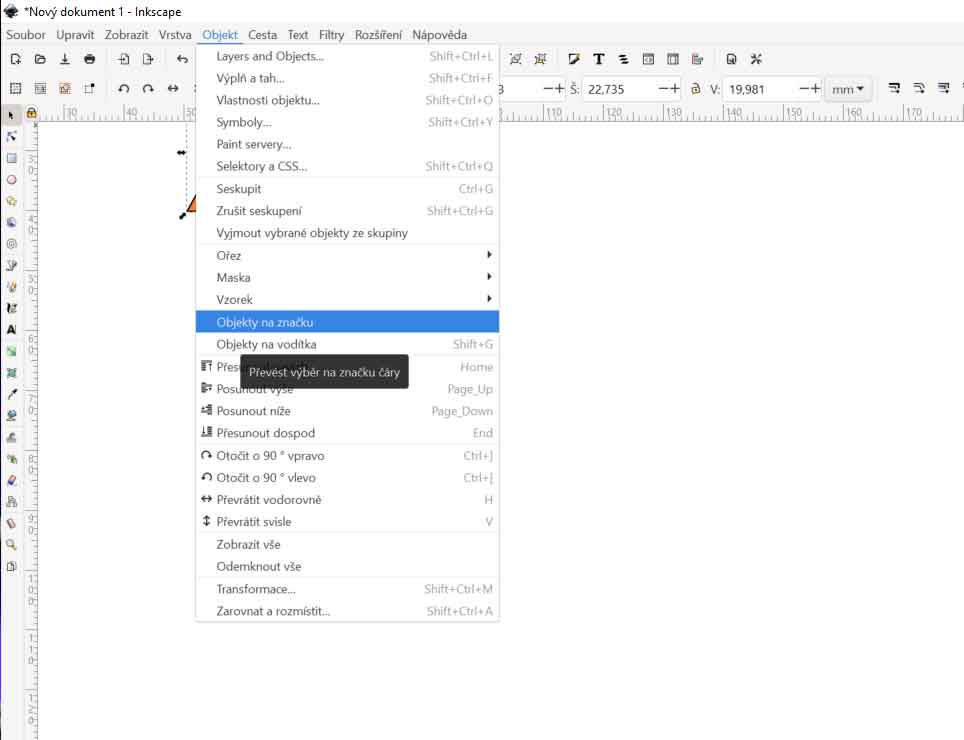Select the Node editing tool
Screen dimensions: 964x740
pos(12,136)
